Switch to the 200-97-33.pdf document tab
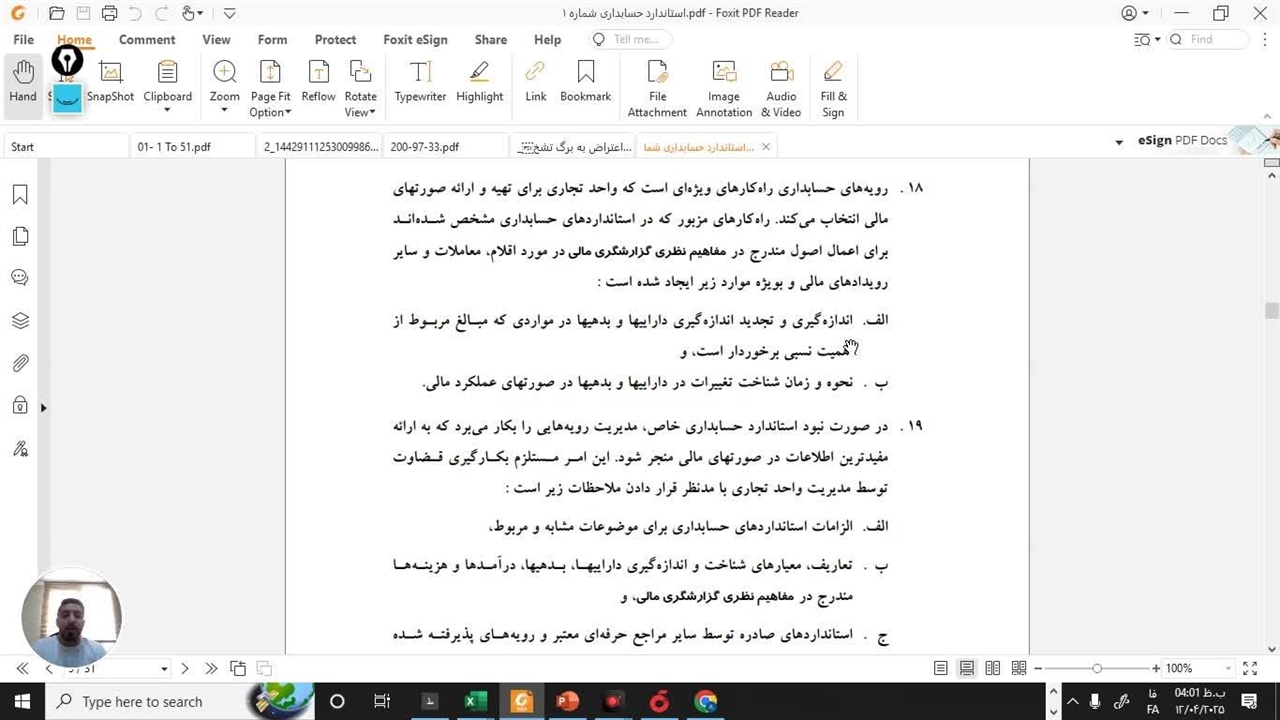Viewport: 1280px width, 720px height. [x=425, y=147]
